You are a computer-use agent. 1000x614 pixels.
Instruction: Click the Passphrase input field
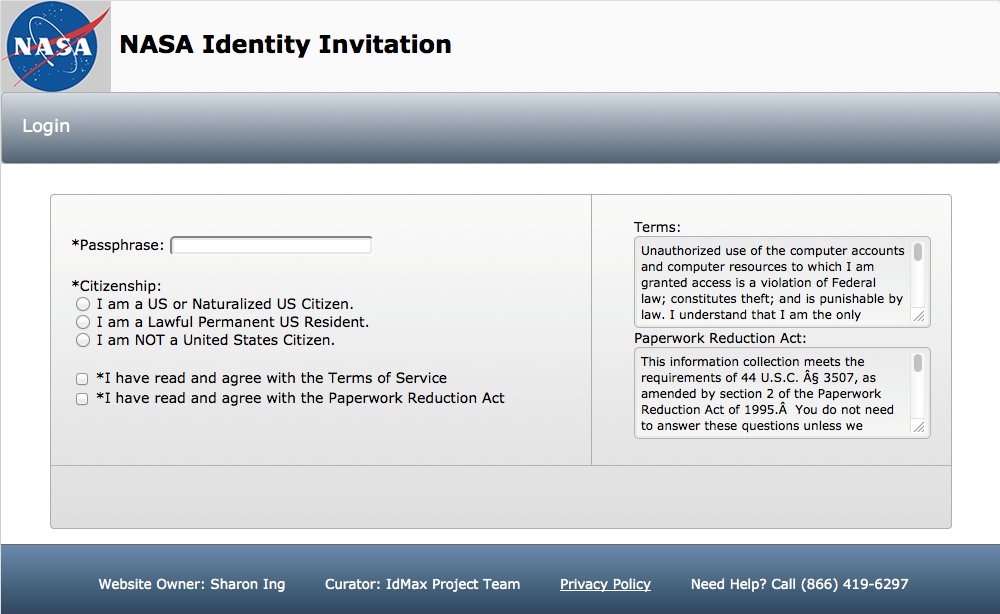point(271,245)
